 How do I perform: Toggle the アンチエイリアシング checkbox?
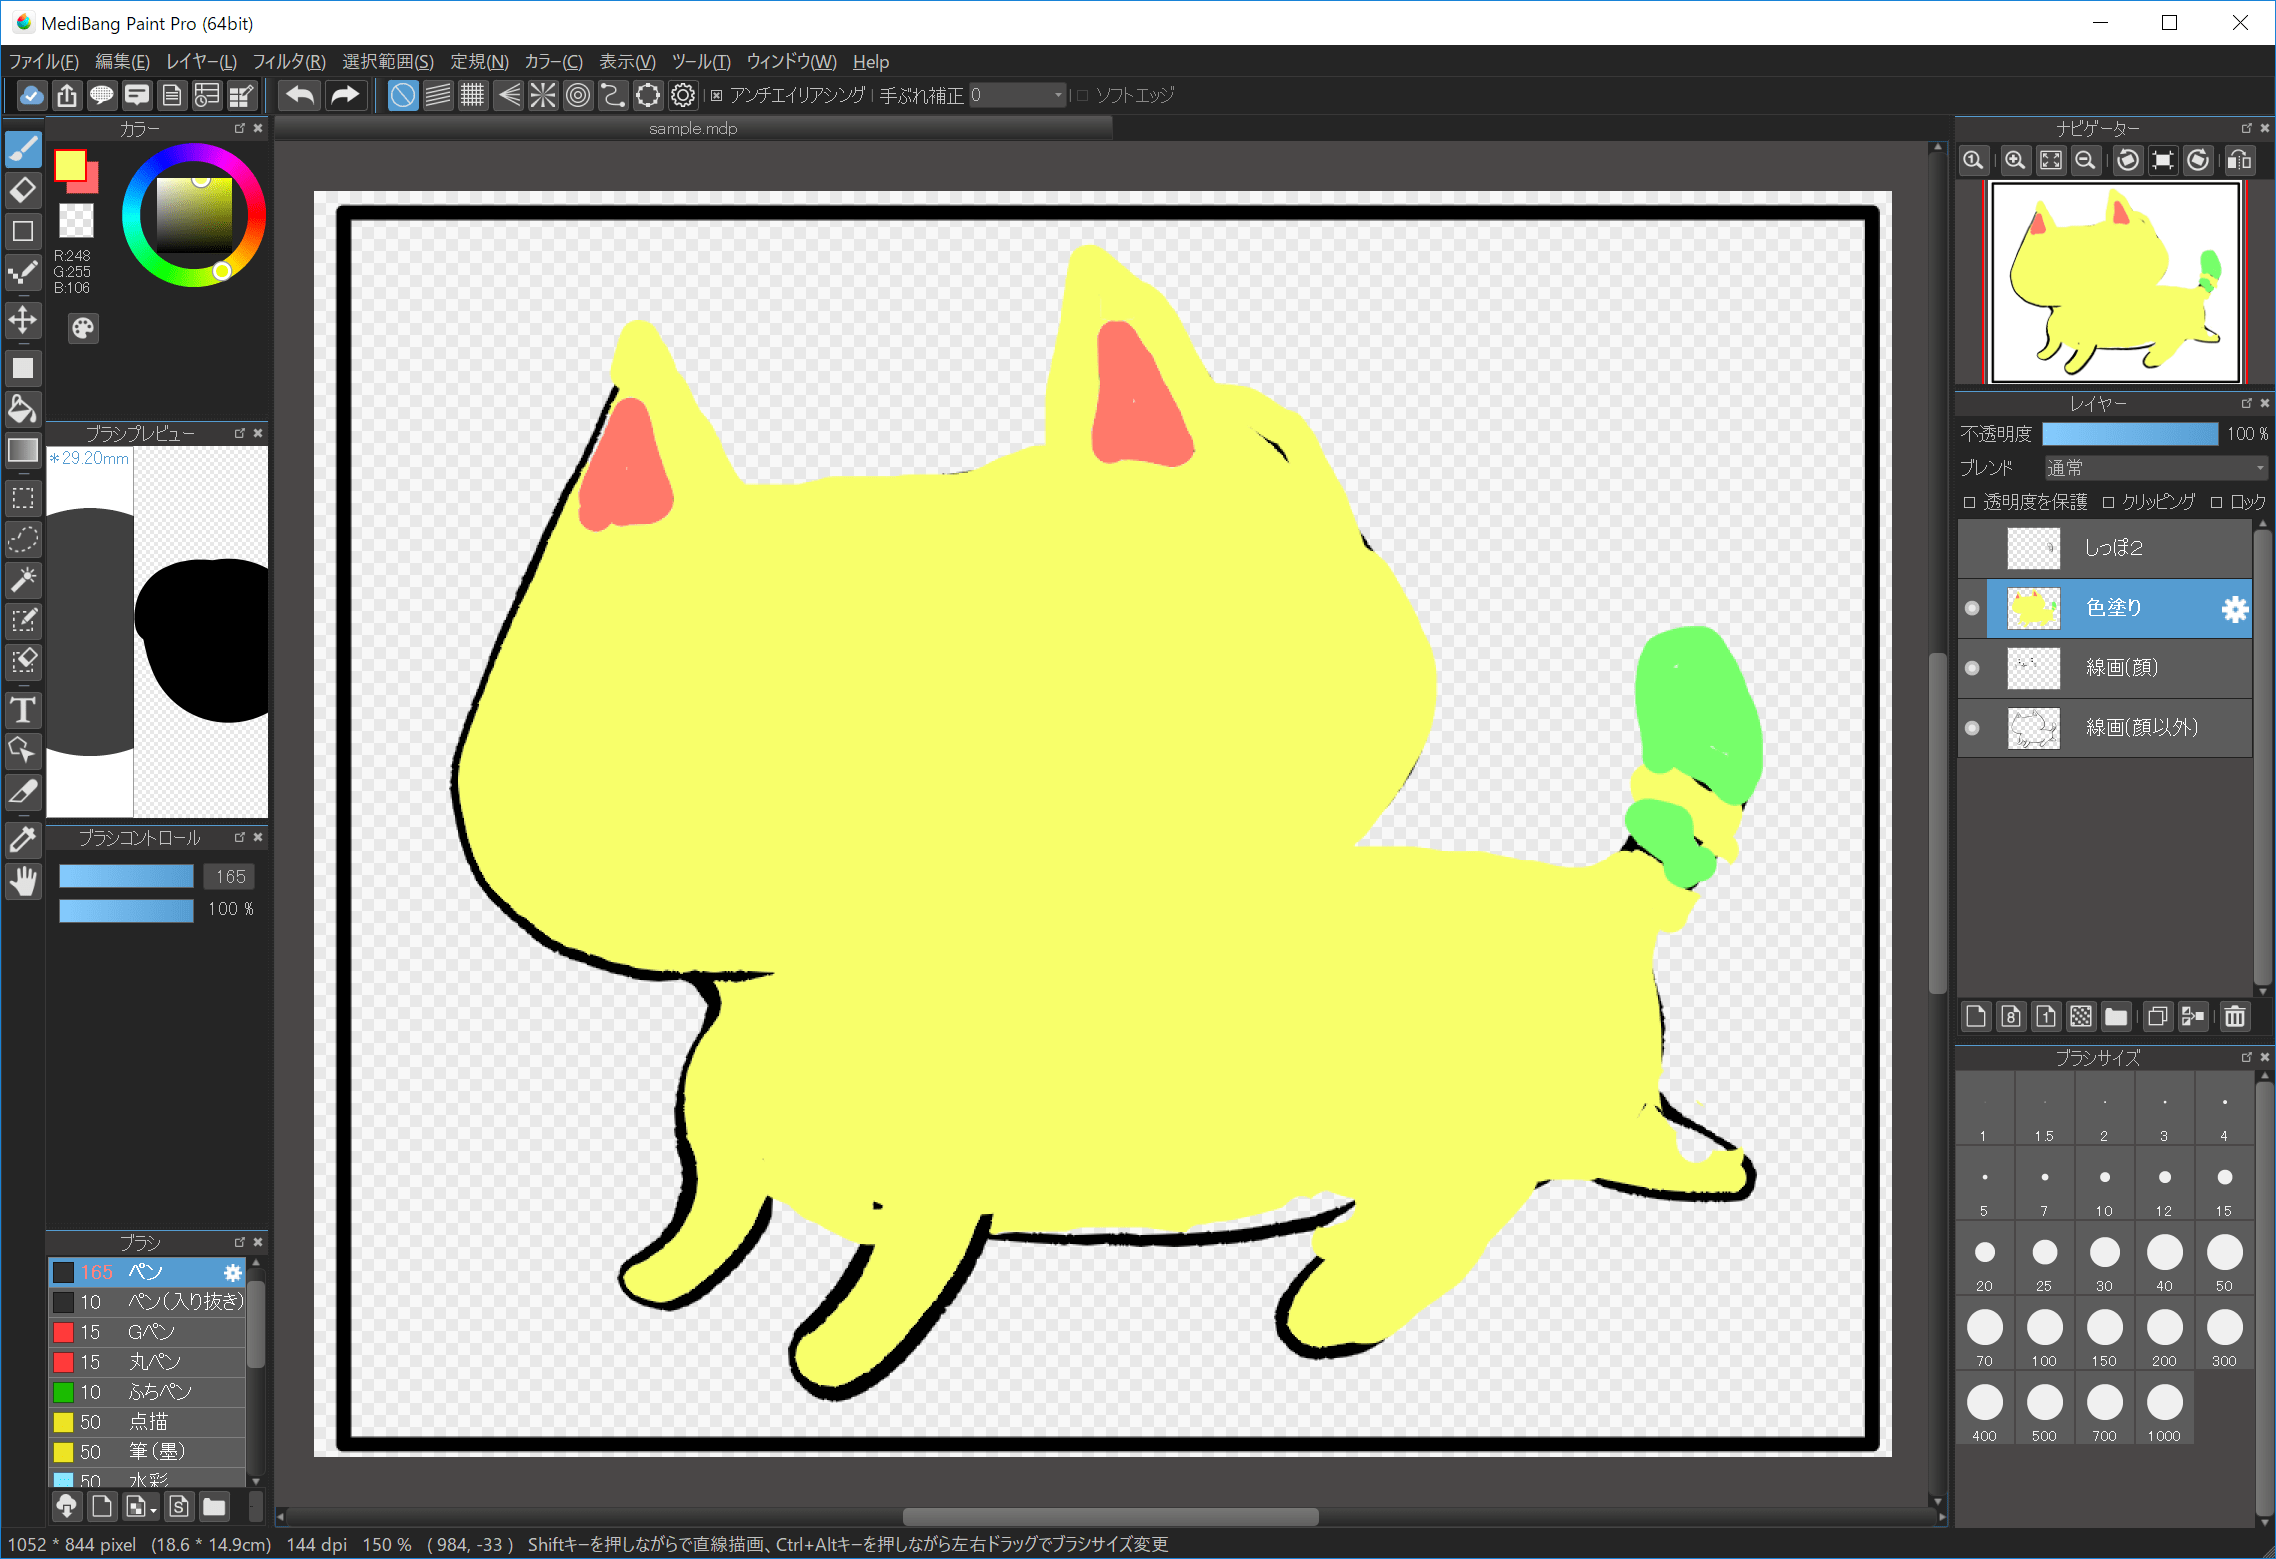coord(717,95)
